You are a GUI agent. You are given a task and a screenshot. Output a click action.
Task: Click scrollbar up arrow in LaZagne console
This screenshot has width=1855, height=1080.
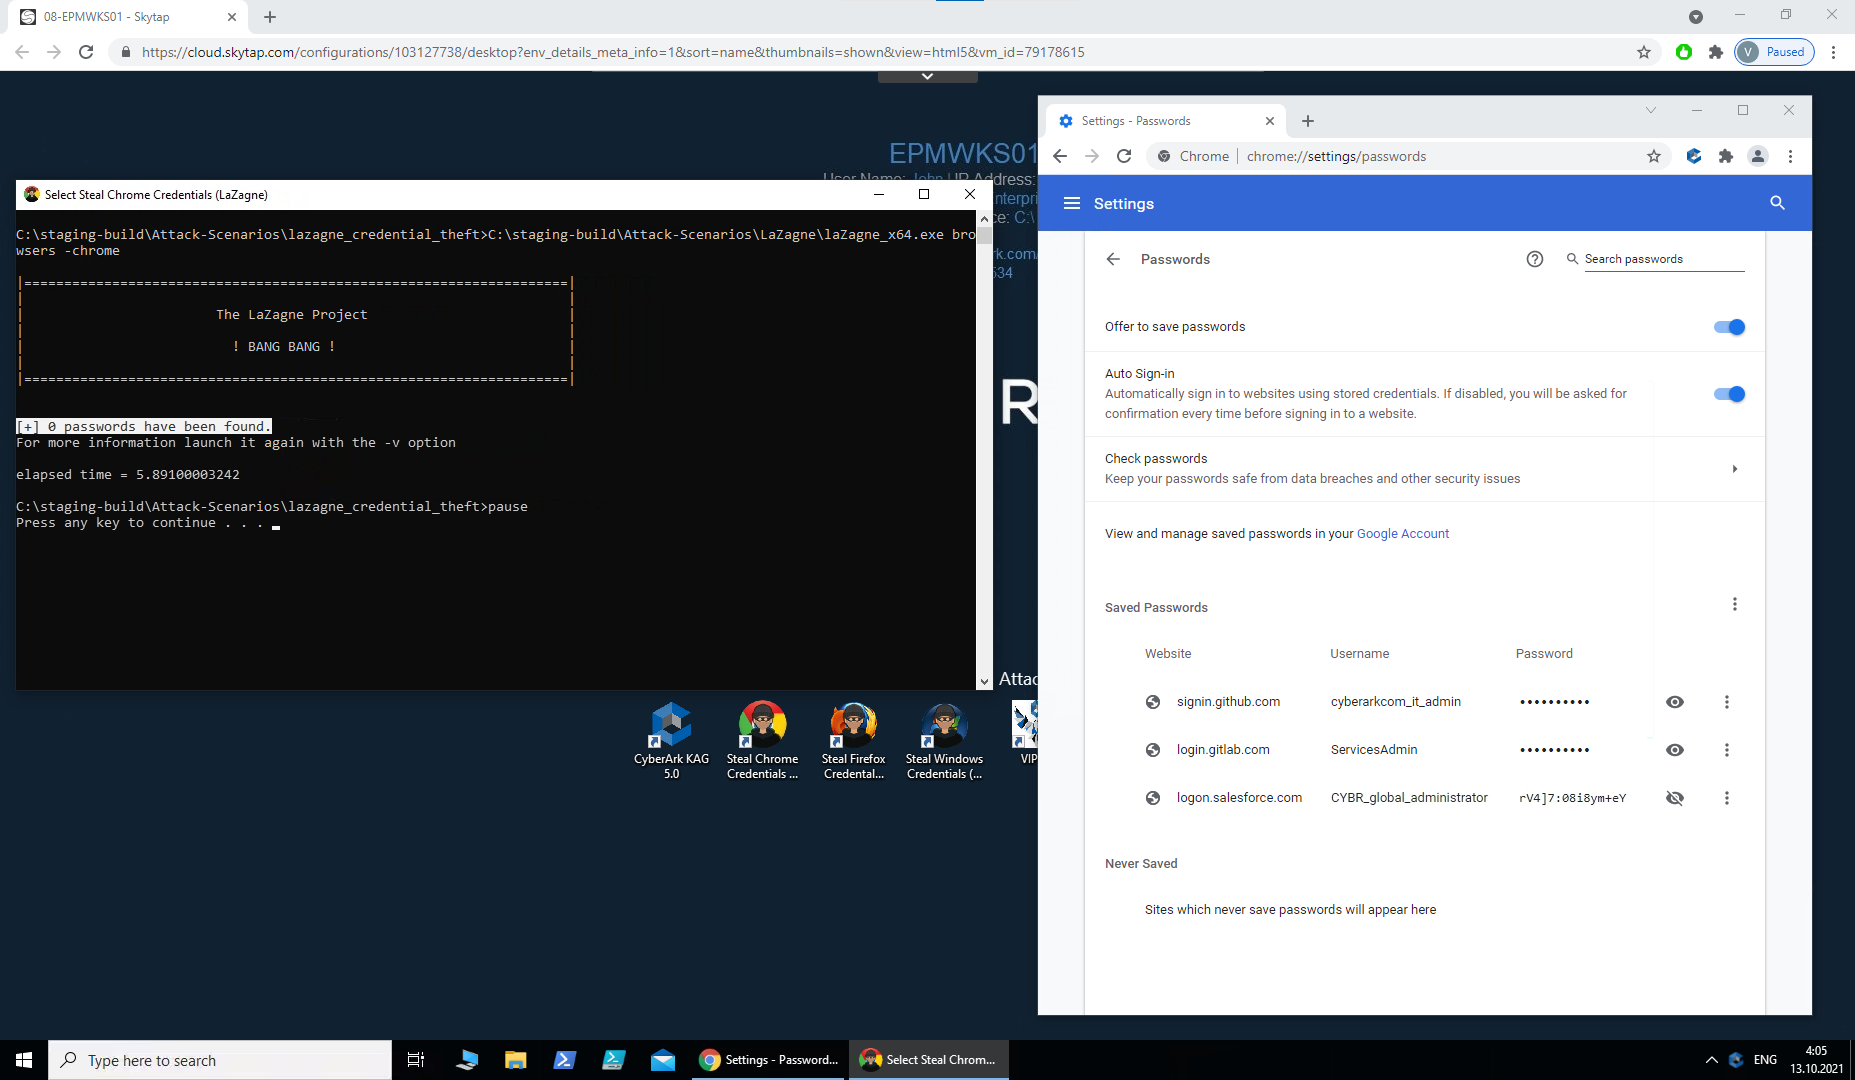[x=985, y=218]
